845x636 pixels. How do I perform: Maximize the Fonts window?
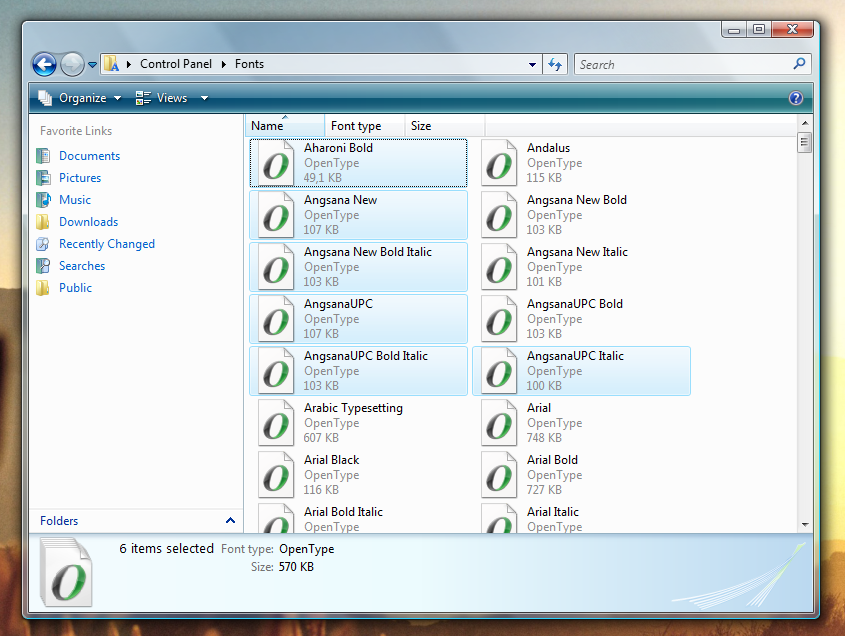click(x=759, y=29)
